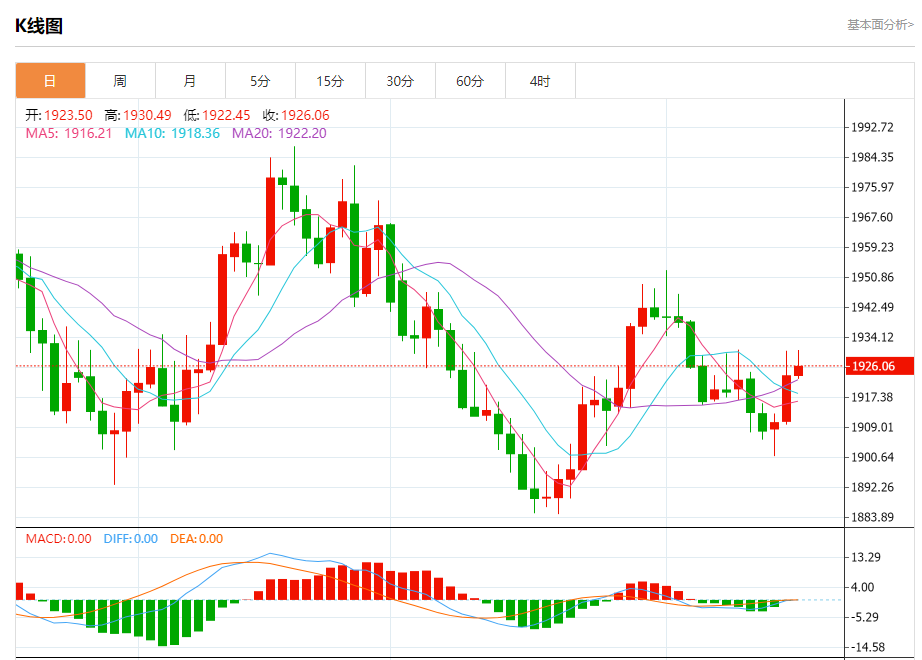Click the 1909.01 price axis label

coord(873,428)
